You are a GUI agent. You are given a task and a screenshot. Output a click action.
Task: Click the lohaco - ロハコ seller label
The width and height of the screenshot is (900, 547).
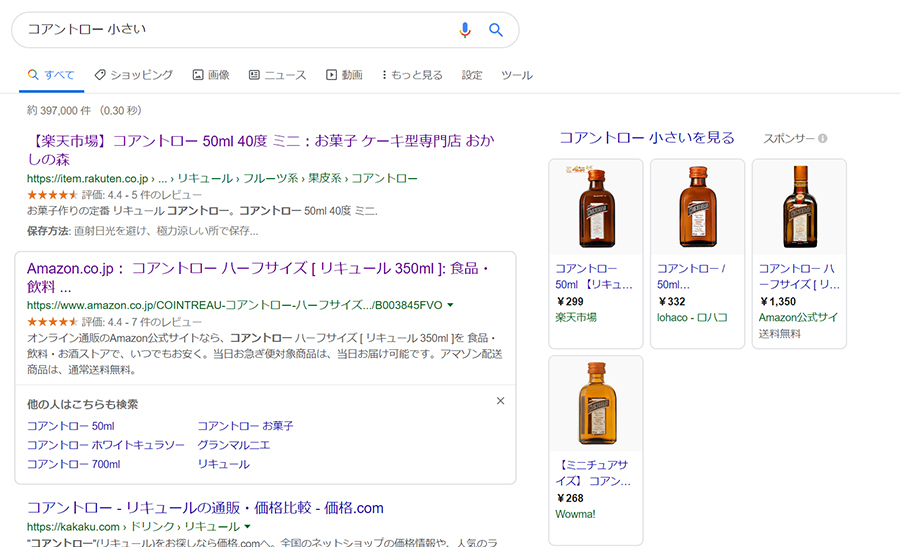(692, 317)
